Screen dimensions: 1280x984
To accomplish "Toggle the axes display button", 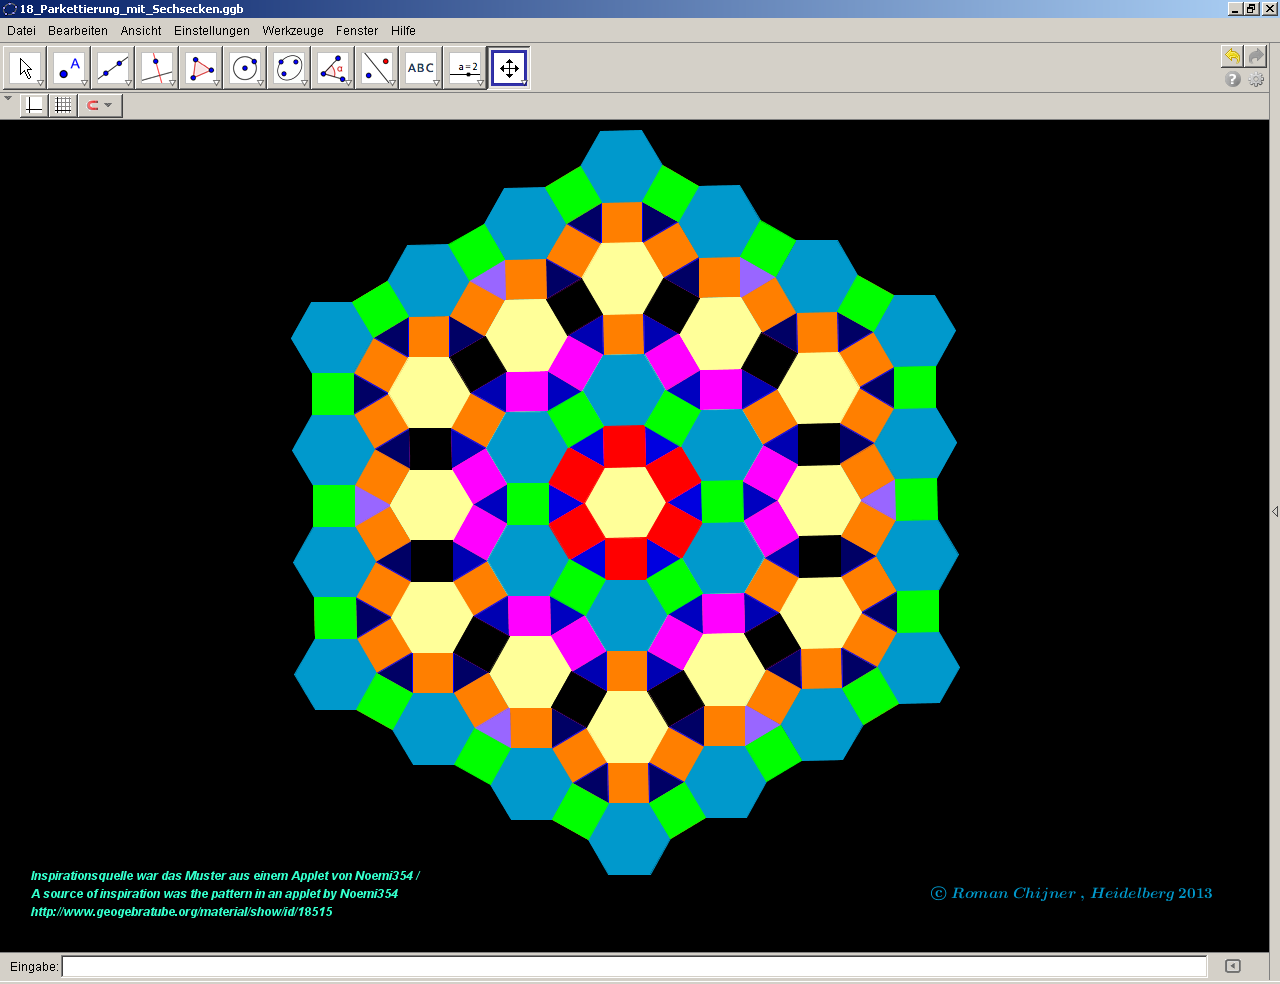I will 34,105.
